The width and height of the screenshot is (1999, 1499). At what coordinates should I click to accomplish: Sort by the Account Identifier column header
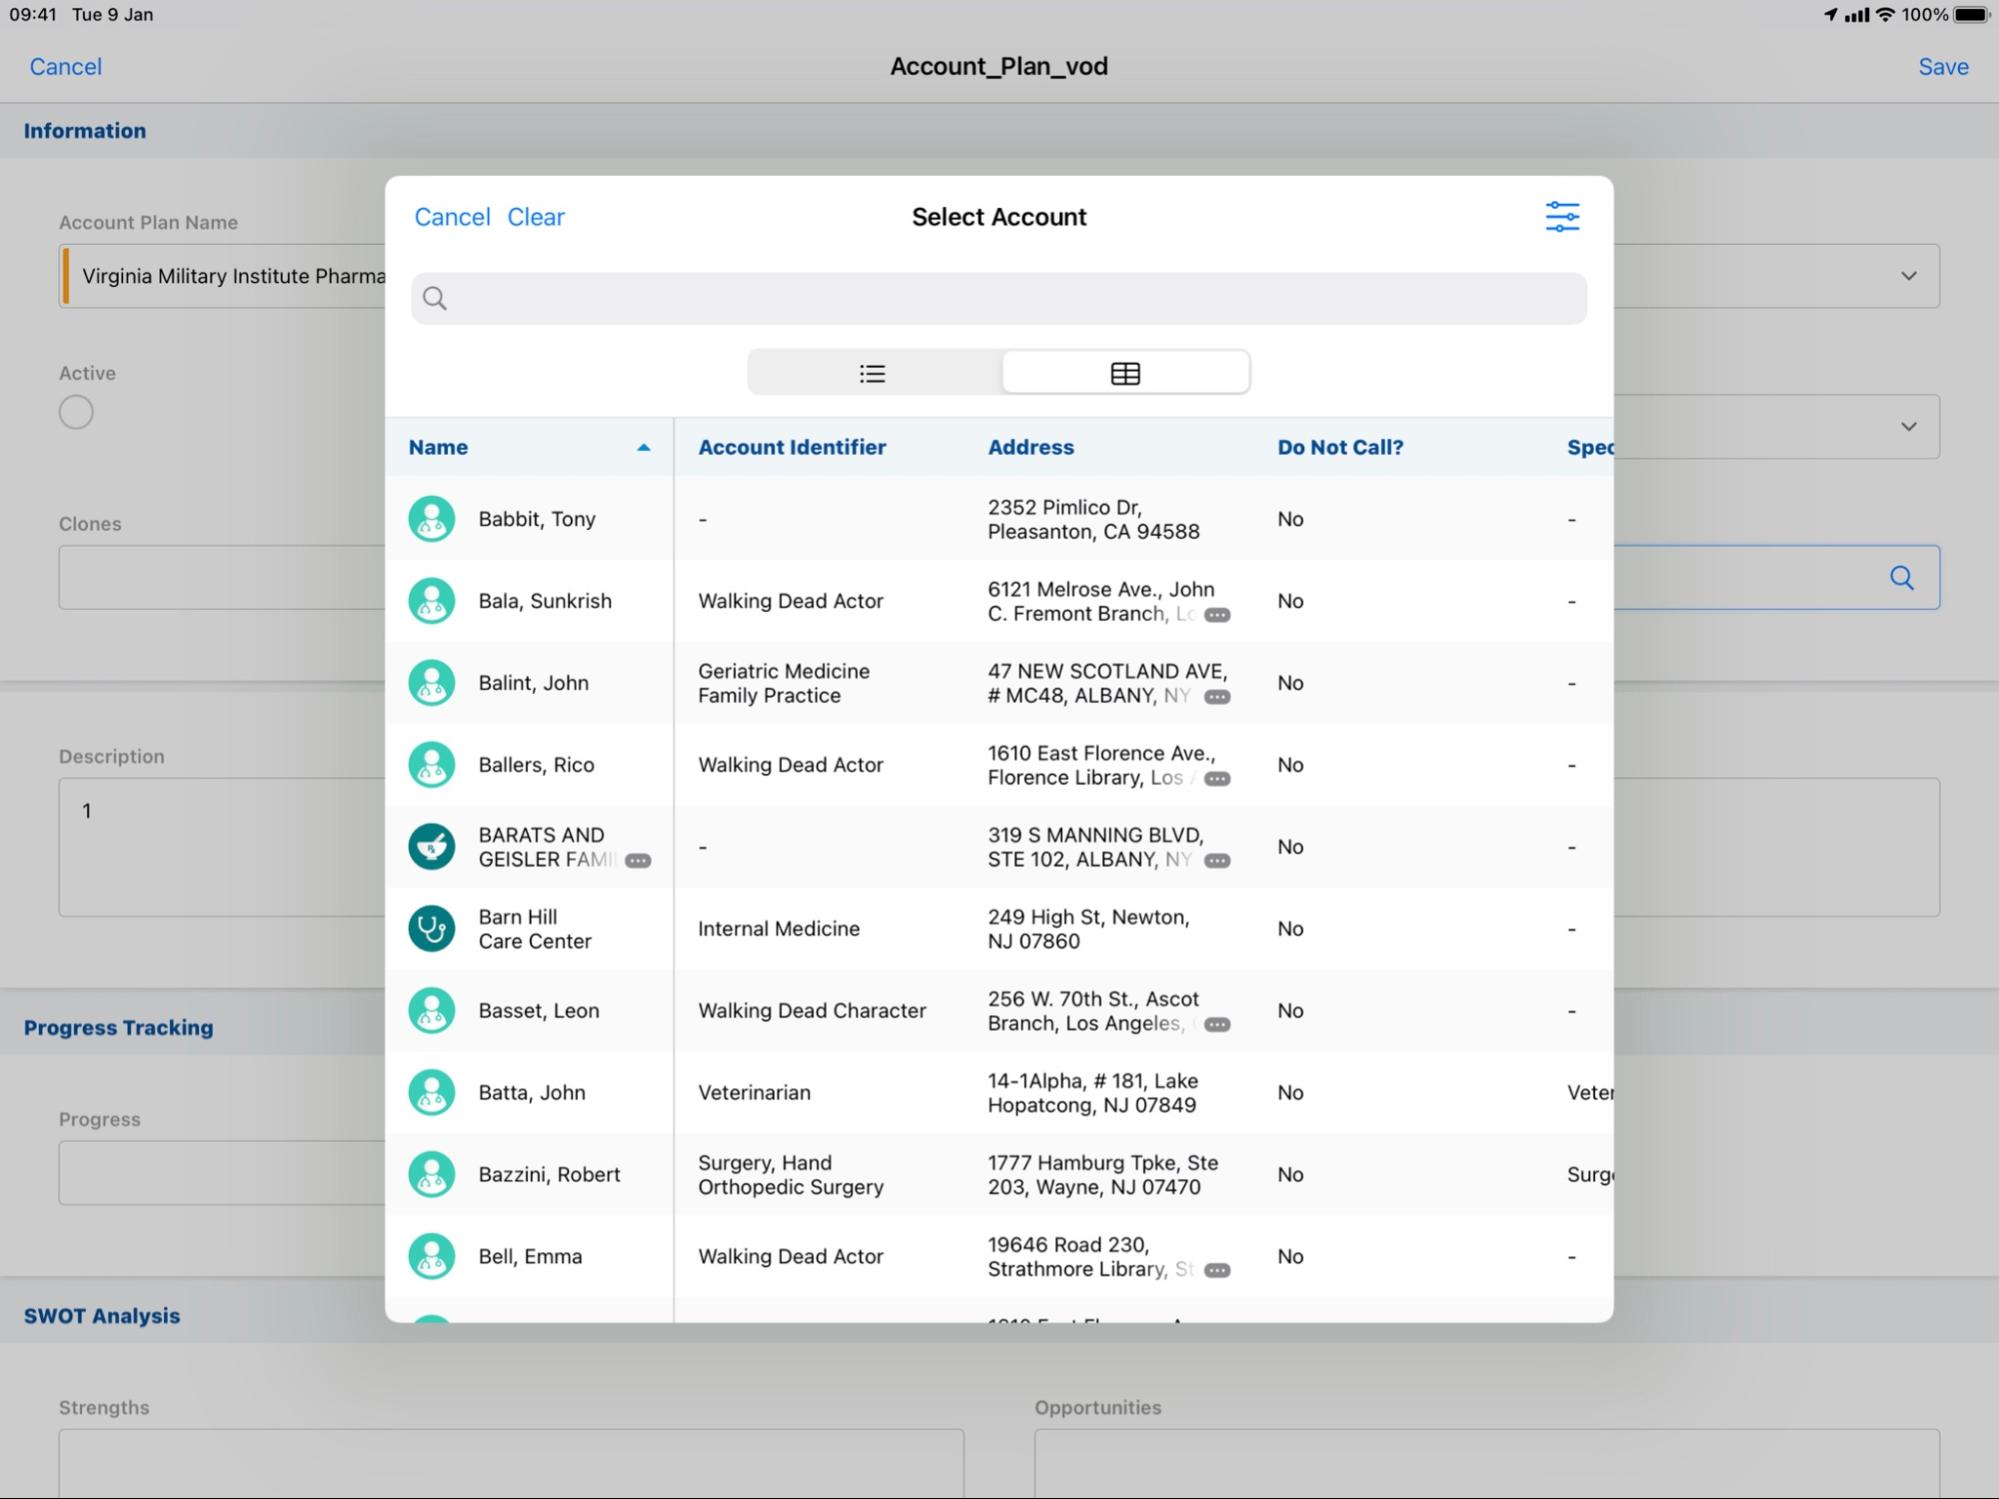coord(791,447)
